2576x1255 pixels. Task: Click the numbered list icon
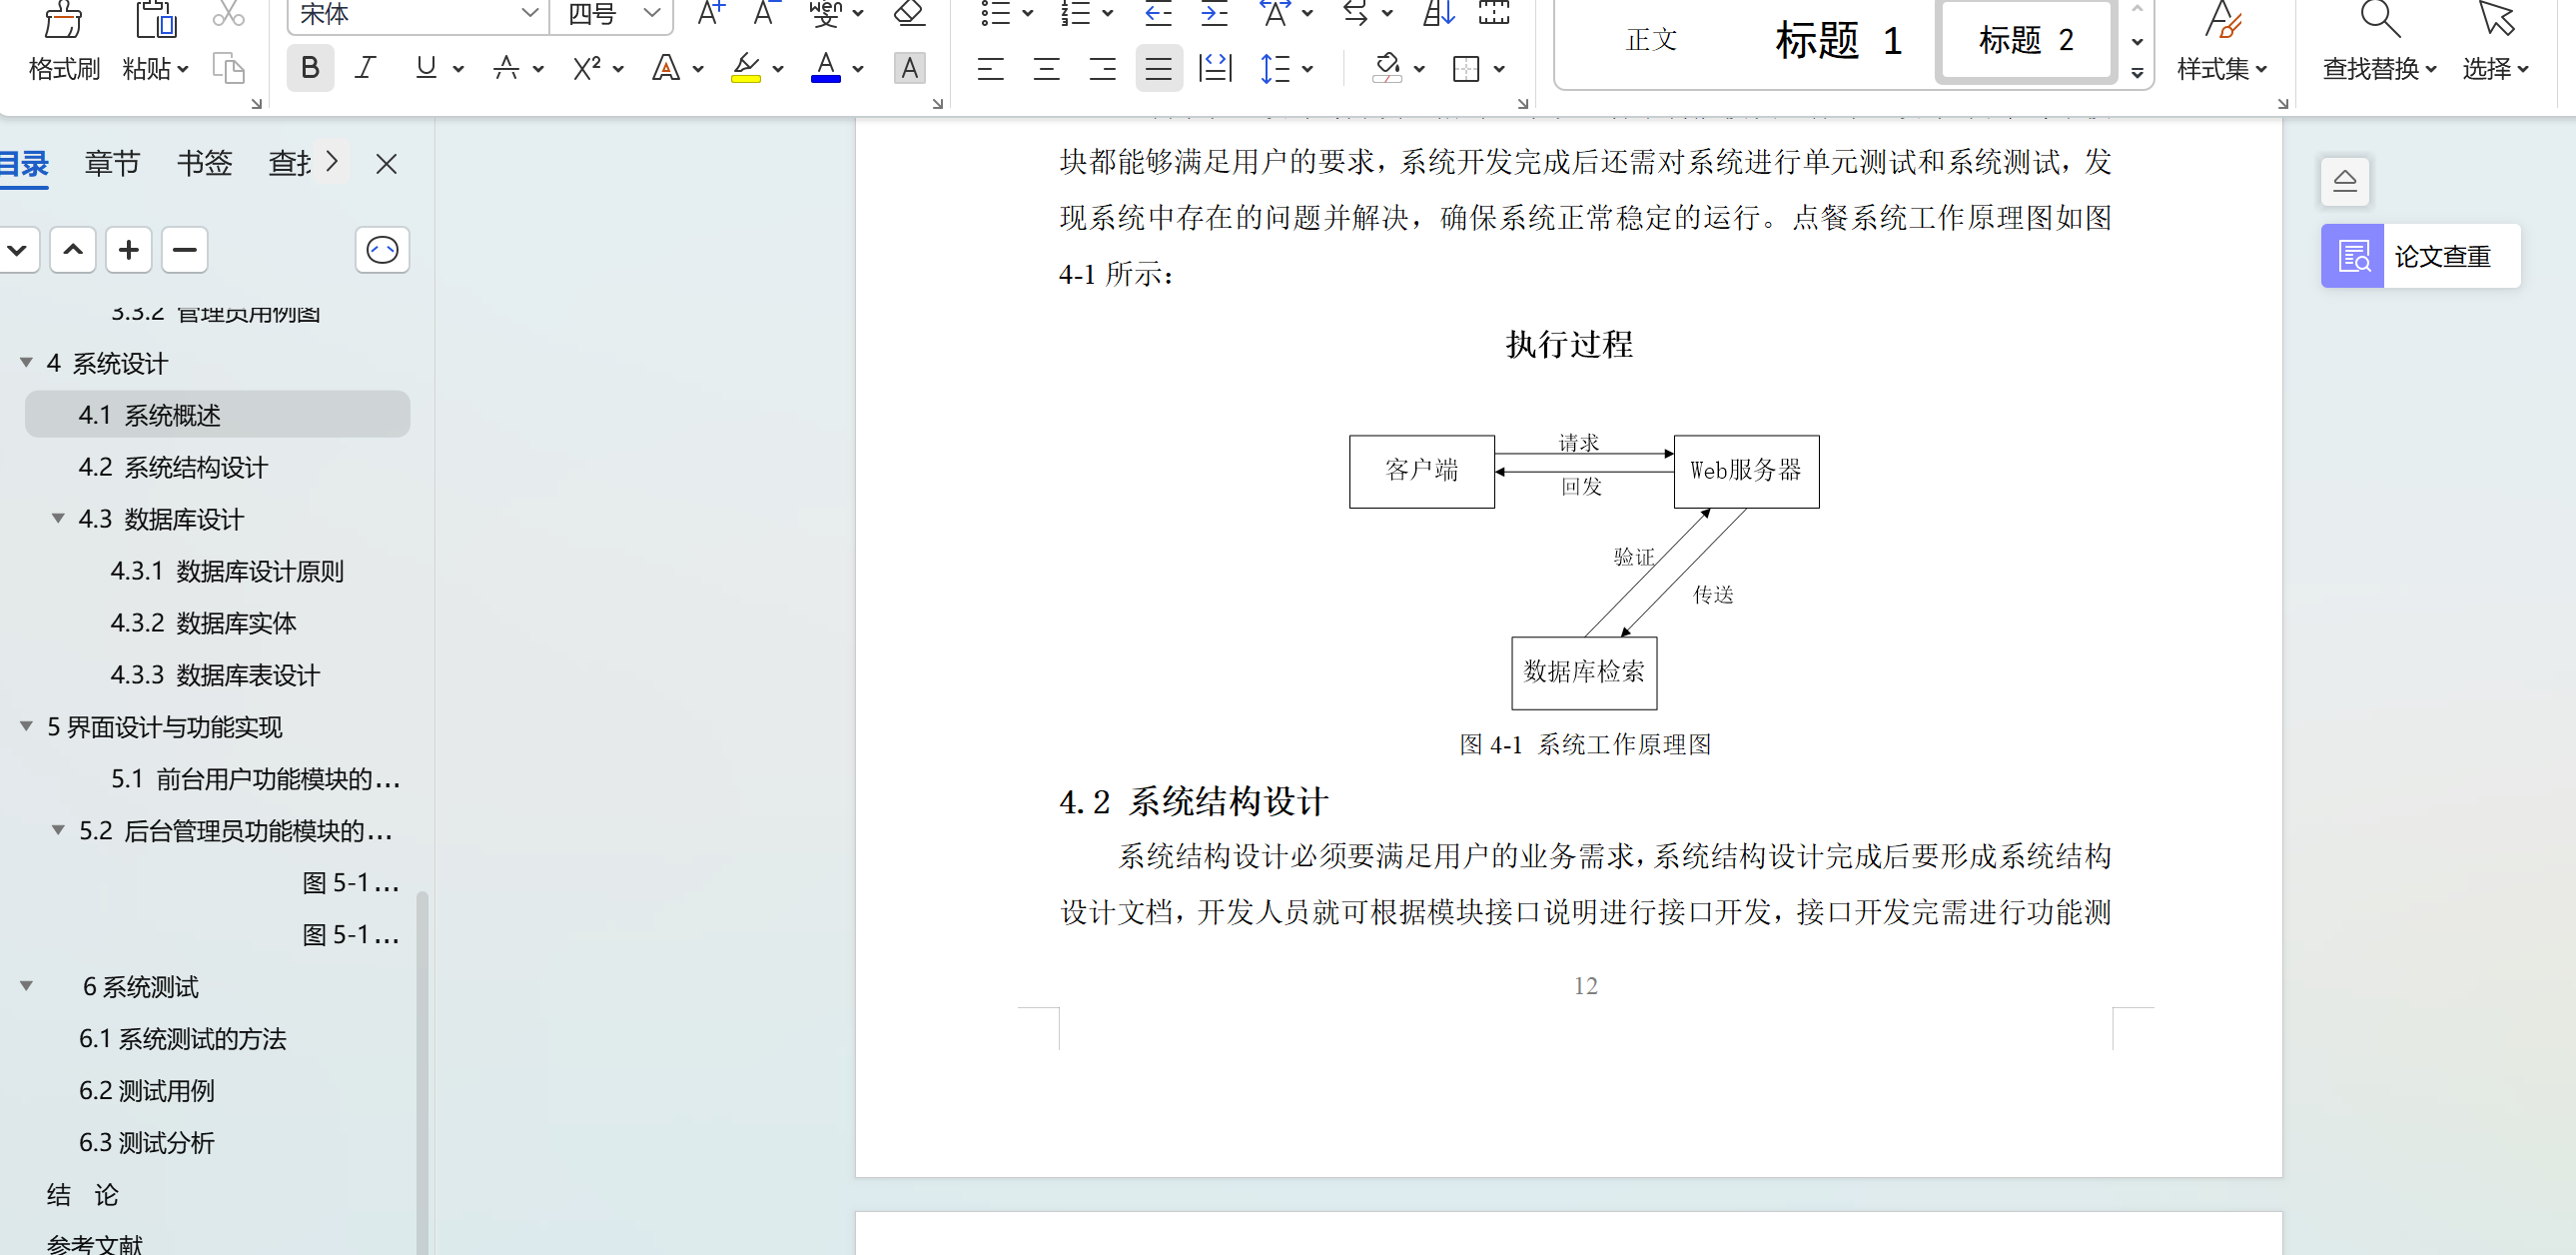pyautogui.click(x=1076, y=13)
